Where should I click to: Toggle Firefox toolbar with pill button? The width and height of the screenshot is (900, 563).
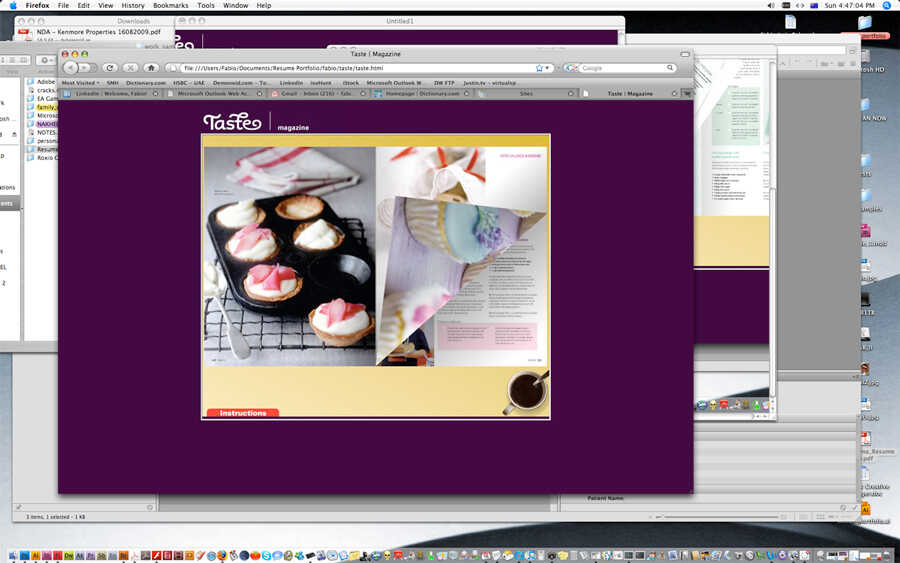click(x=685, y=54)
